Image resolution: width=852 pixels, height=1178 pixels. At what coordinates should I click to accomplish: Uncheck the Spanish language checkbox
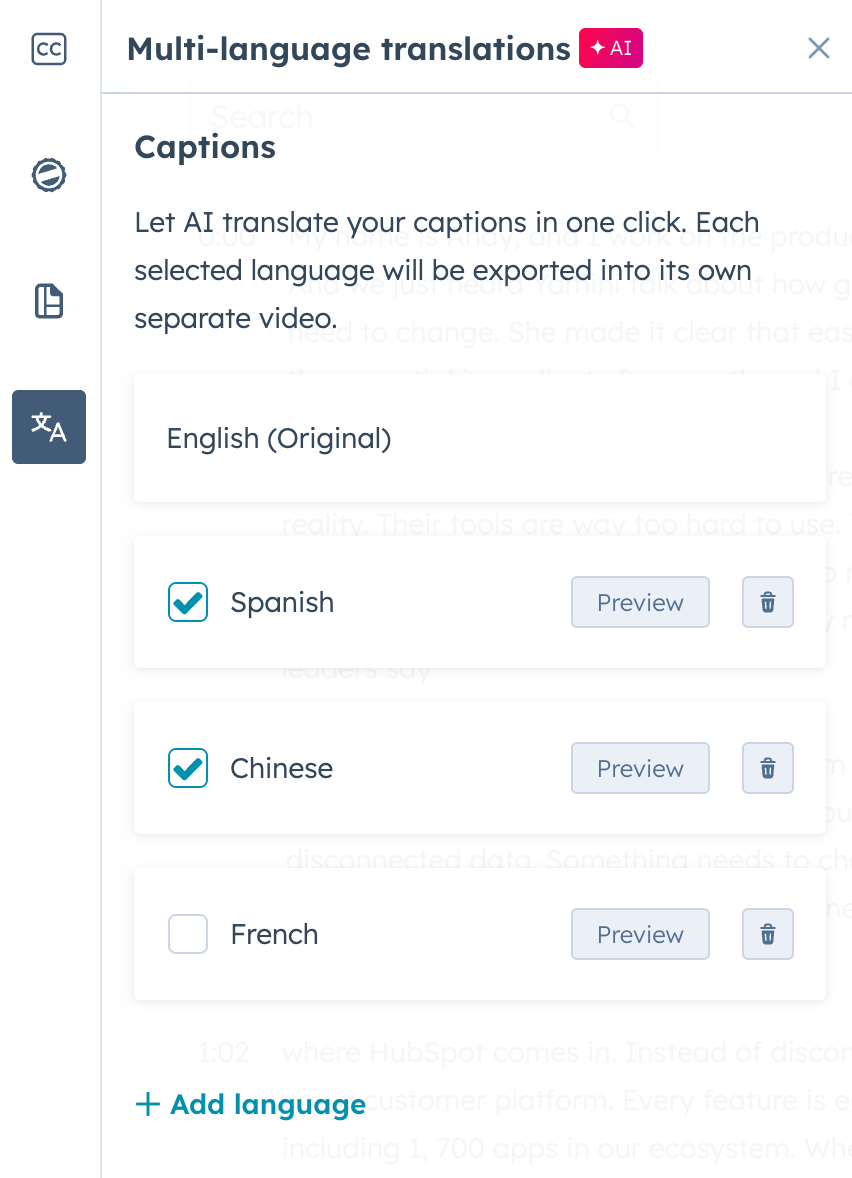[x=187, y=602]
